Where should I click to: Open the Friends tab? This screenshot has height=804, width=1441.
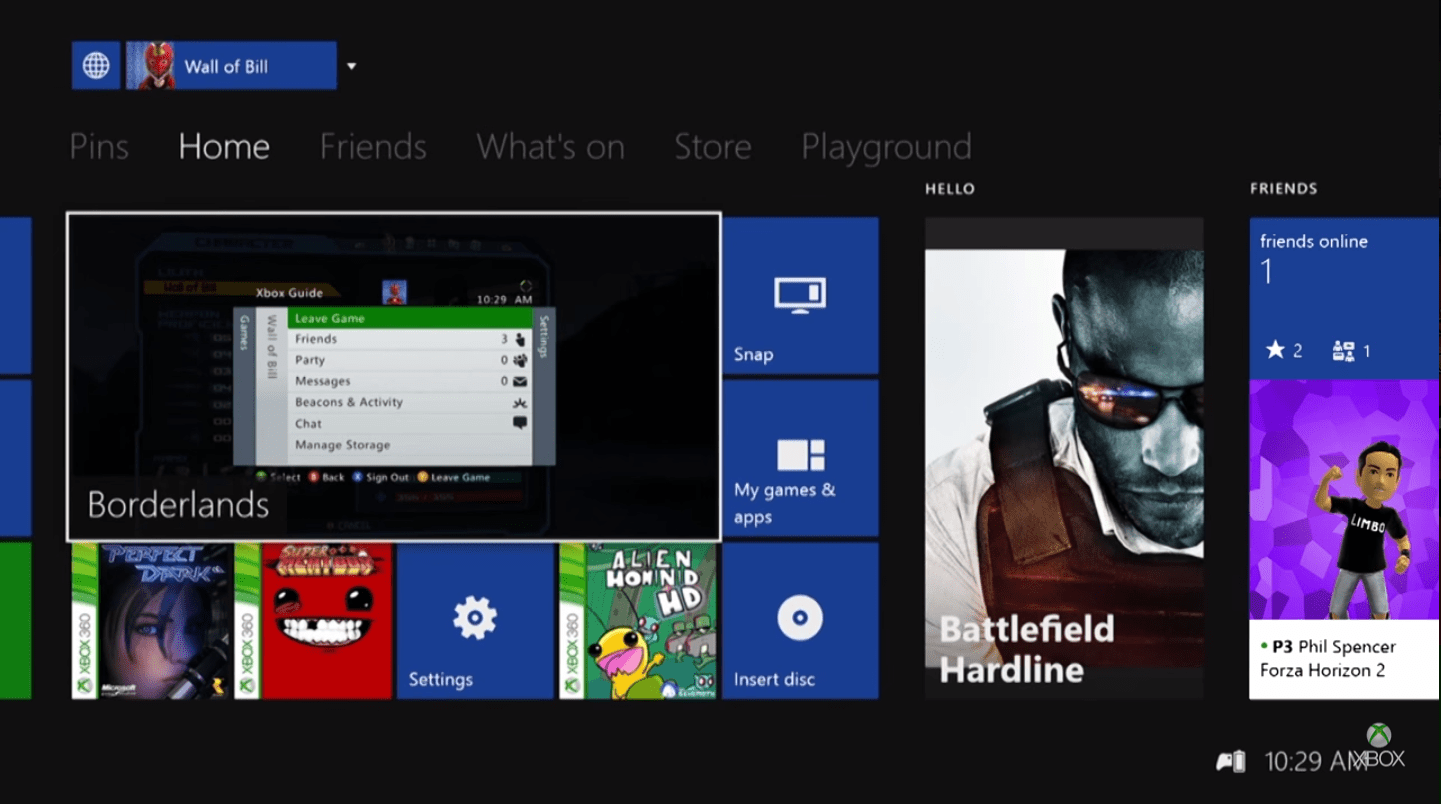pyautogui.click(x=372, y=146)
